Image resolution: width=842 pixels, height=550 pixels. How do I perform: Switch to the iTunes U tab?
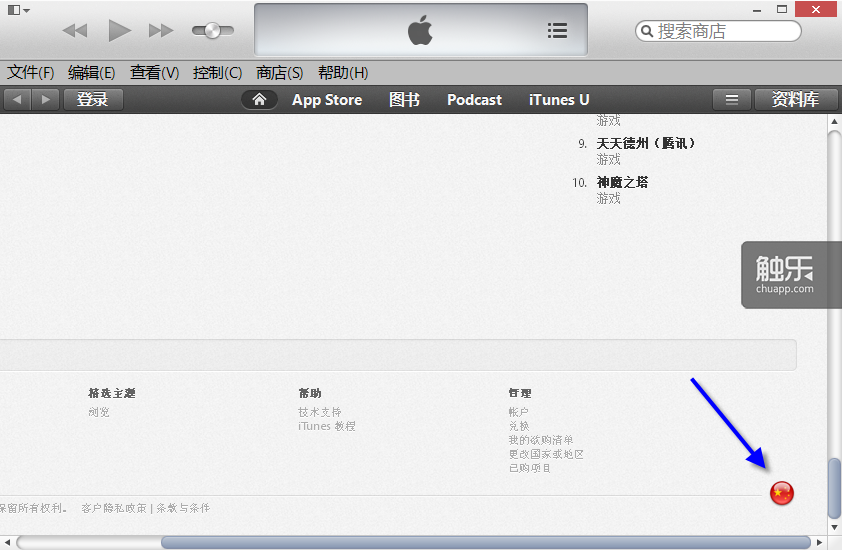[559, 100]
